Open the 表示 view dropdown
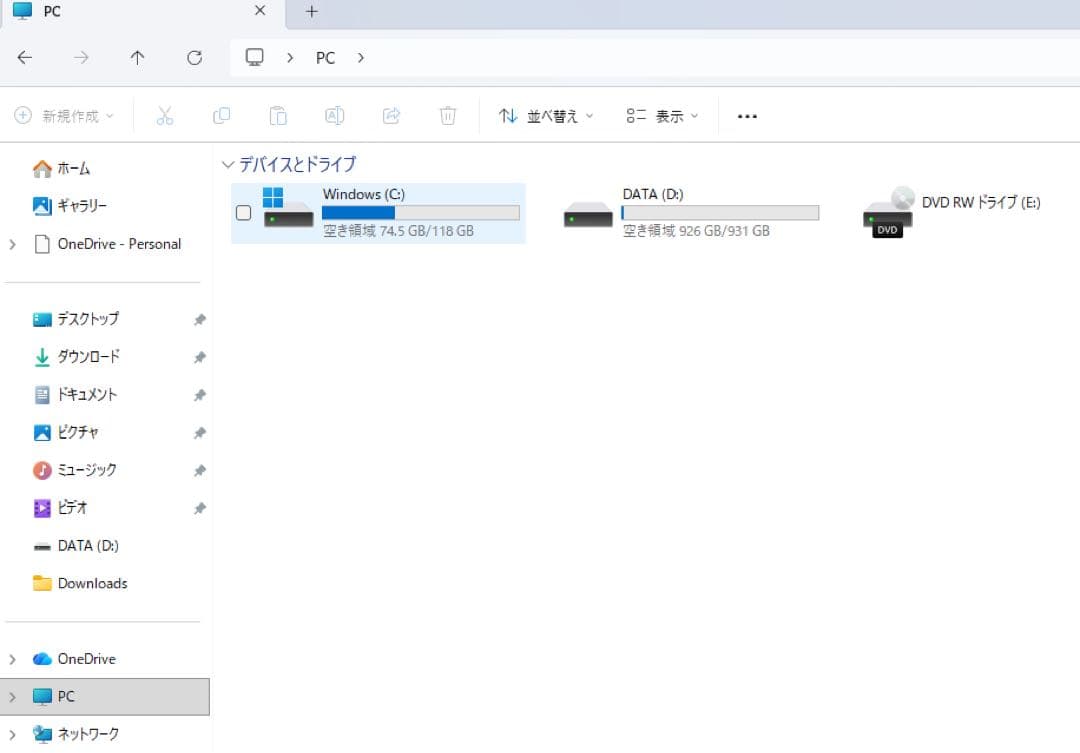 pyautogui.click(x=660, y=115)
